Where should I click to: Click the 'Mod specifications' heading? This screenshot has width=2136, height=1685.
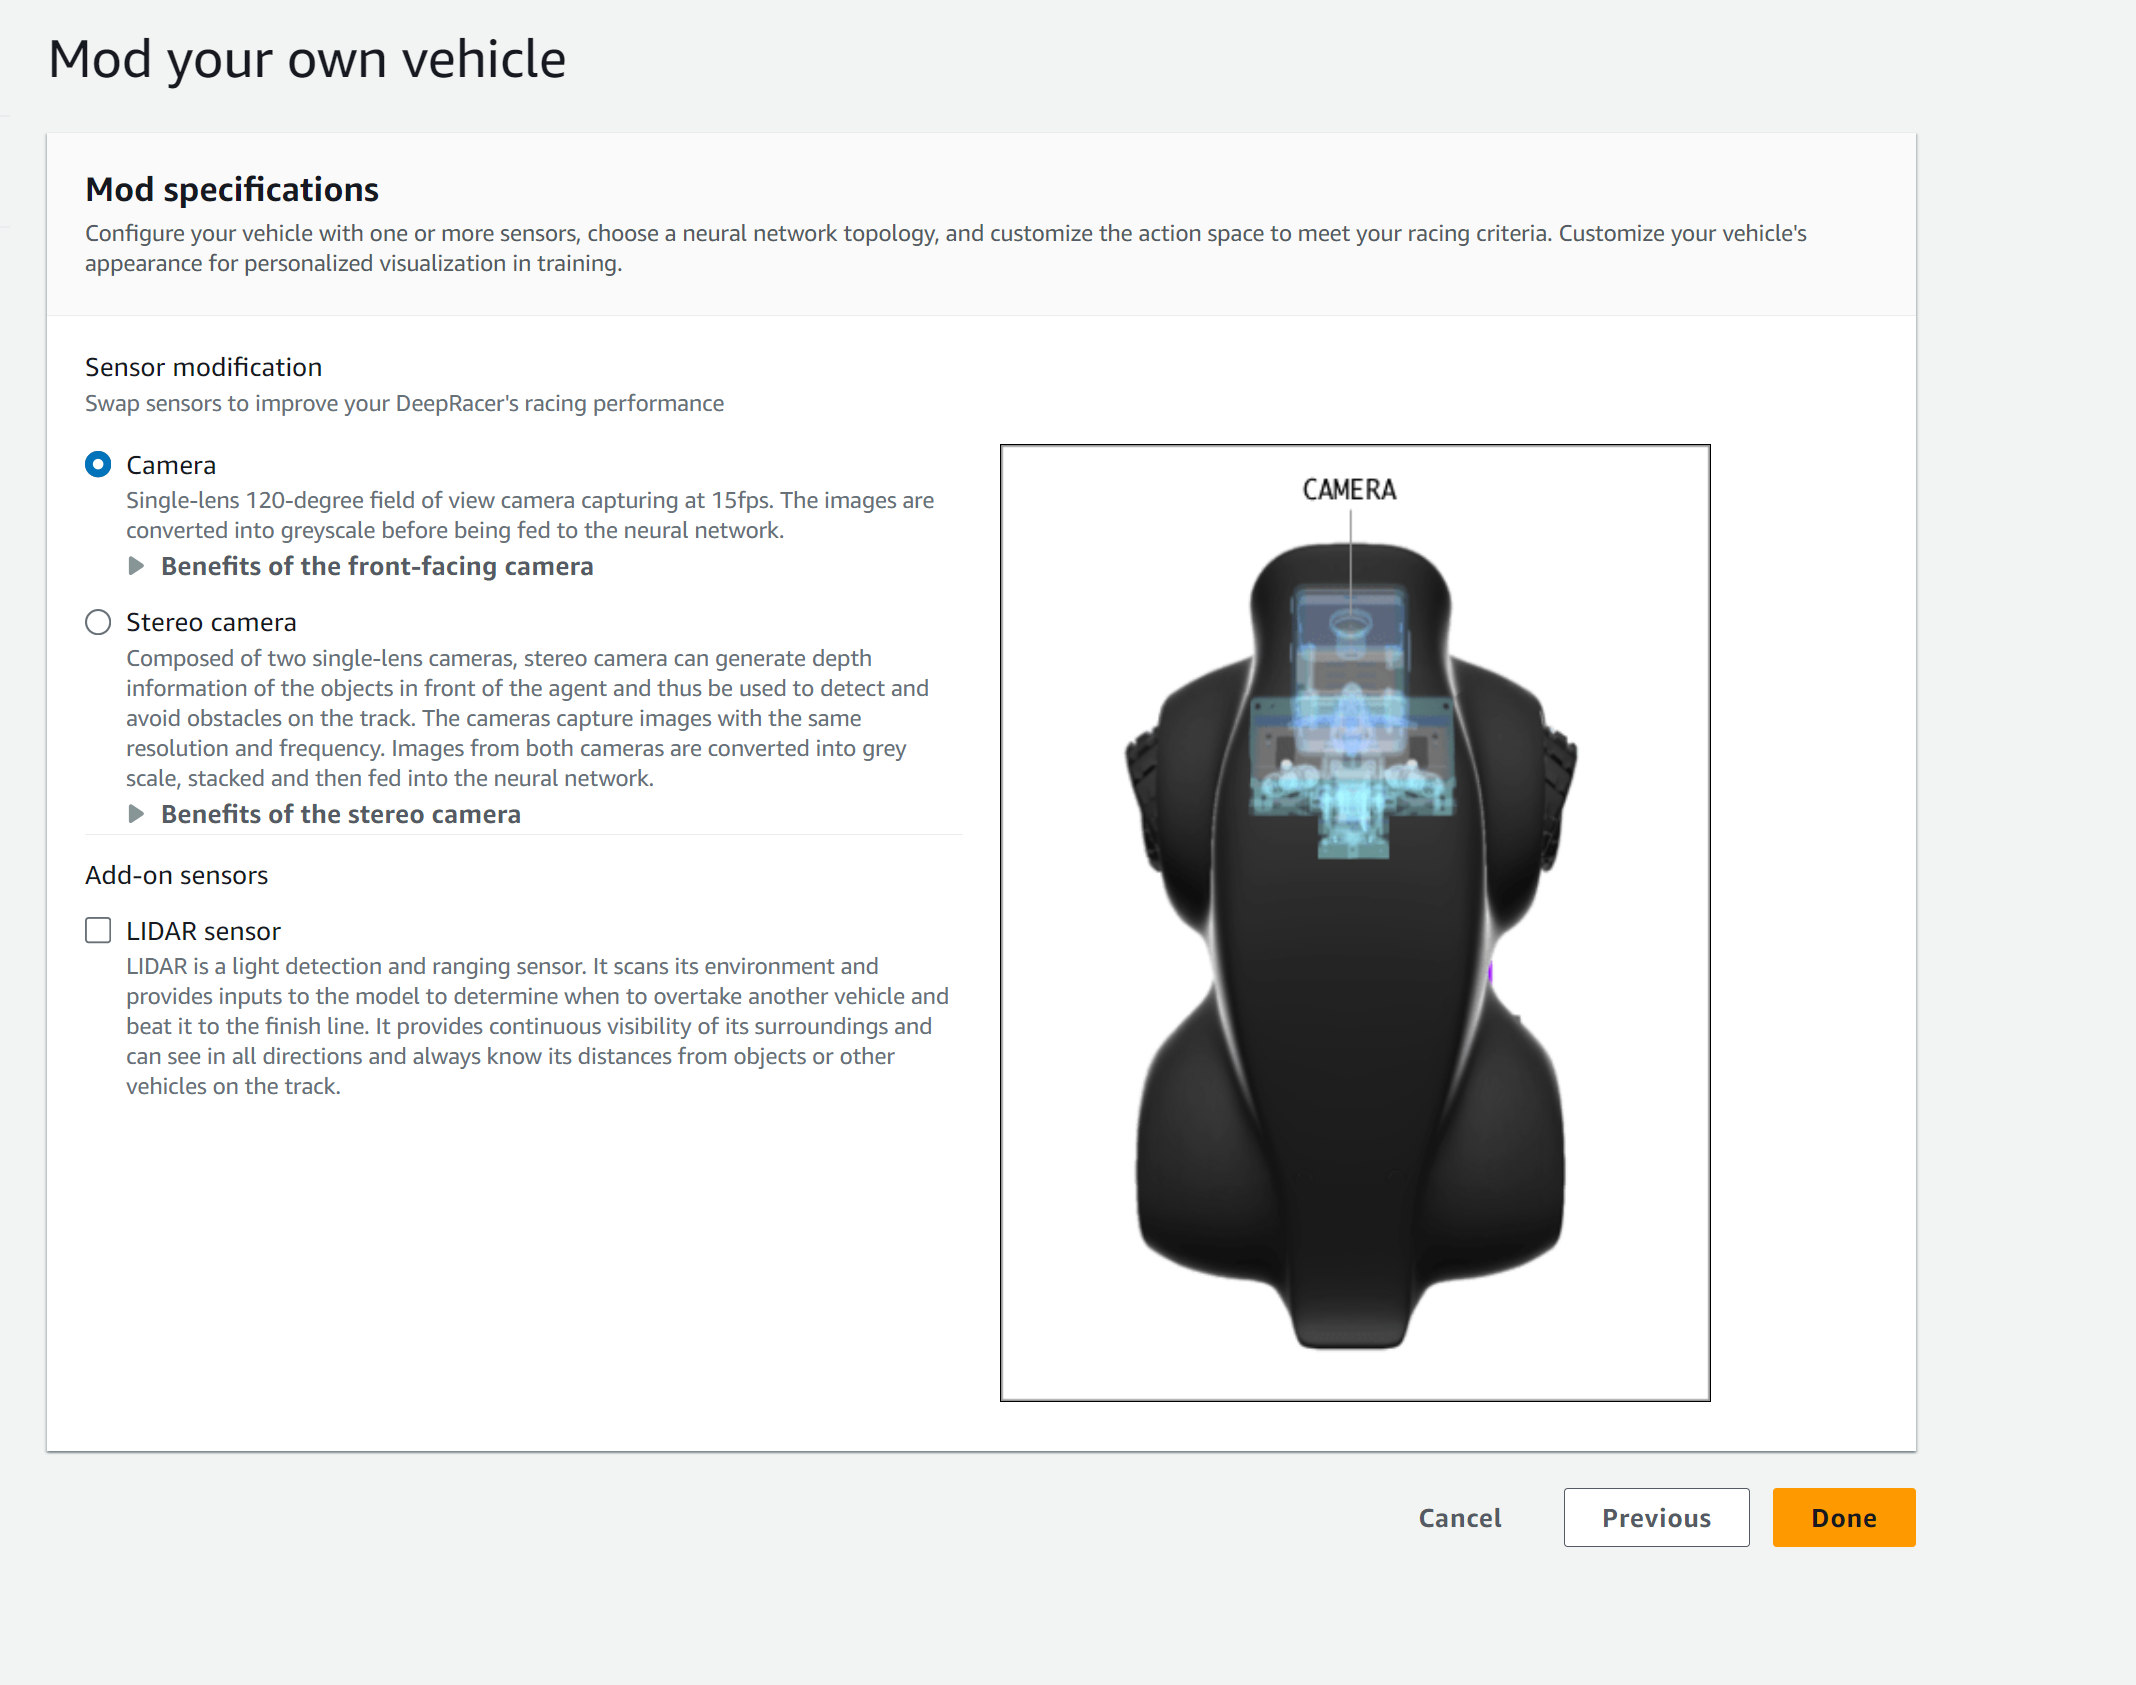tap(232, 190)
